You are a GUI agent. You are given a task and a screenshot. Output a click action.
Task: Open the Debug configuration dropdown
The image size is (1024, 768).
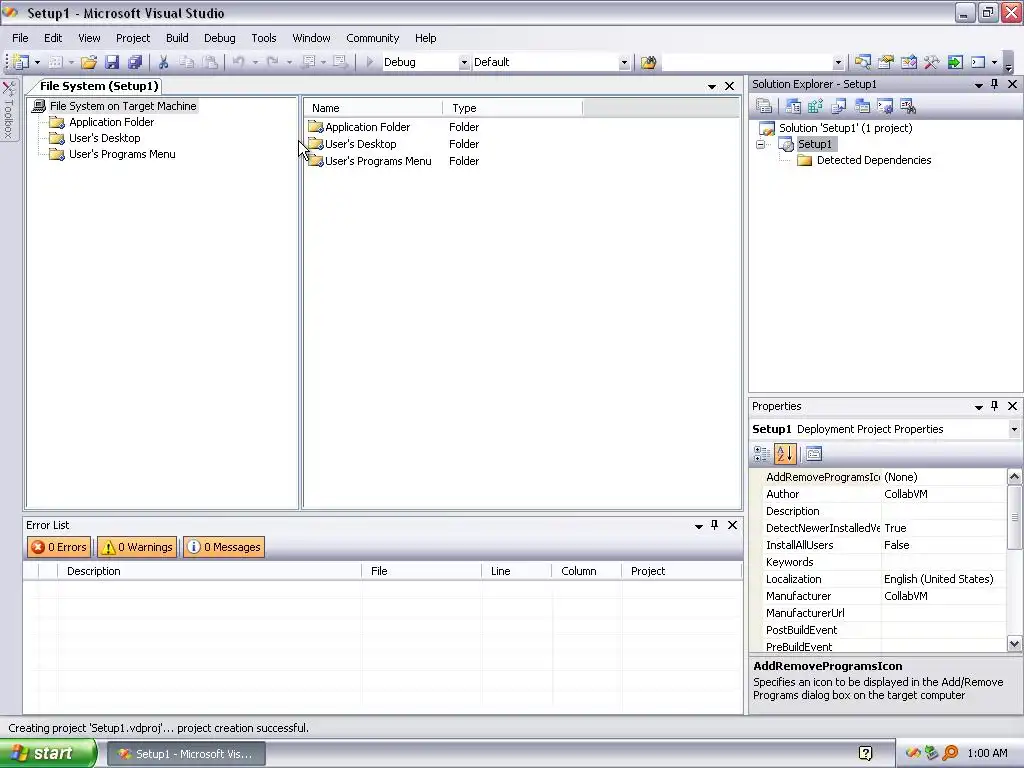coord(464,63)
